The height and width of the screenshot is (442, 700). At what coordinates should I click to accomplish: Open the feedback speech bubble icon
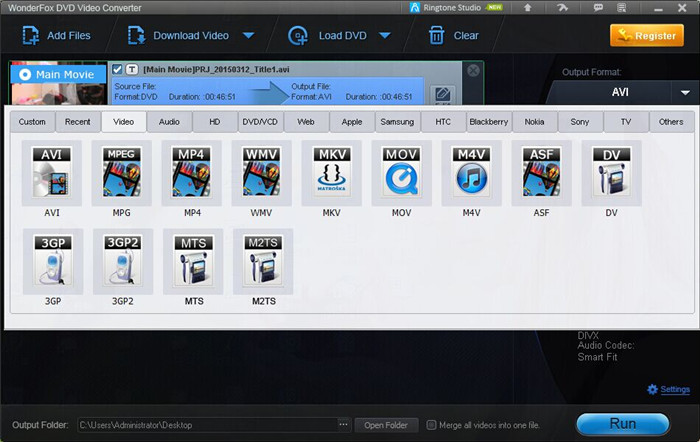click(598, 8)
